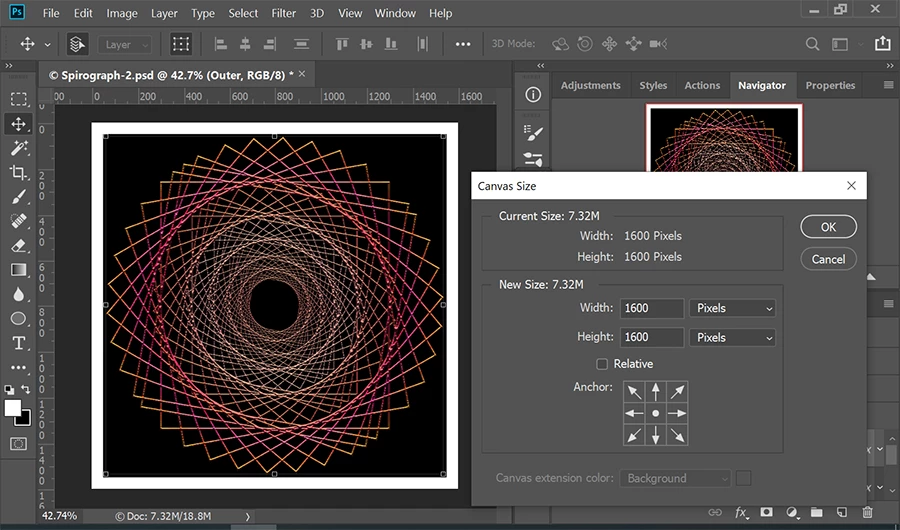Click the share export icon
Image resolution: width=900 pixels, height=530 pixels.
click(882, 44)
